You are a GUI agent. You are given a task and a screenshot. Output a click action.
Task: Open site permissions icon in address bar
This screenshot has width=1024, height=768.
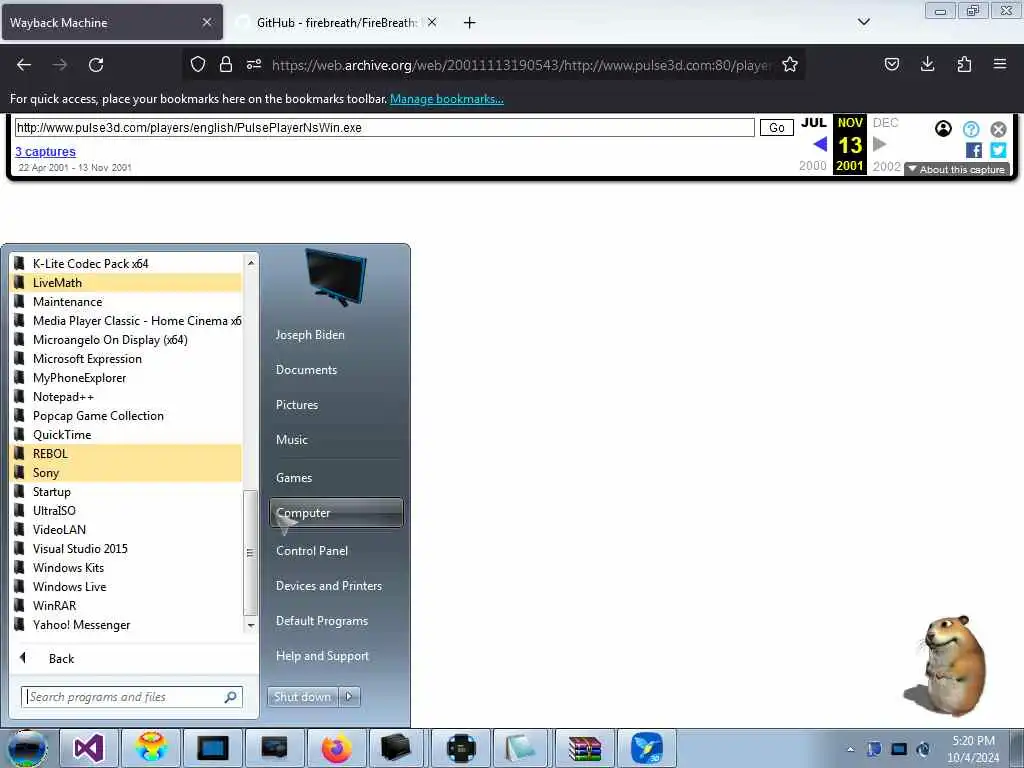click(254, 64)
